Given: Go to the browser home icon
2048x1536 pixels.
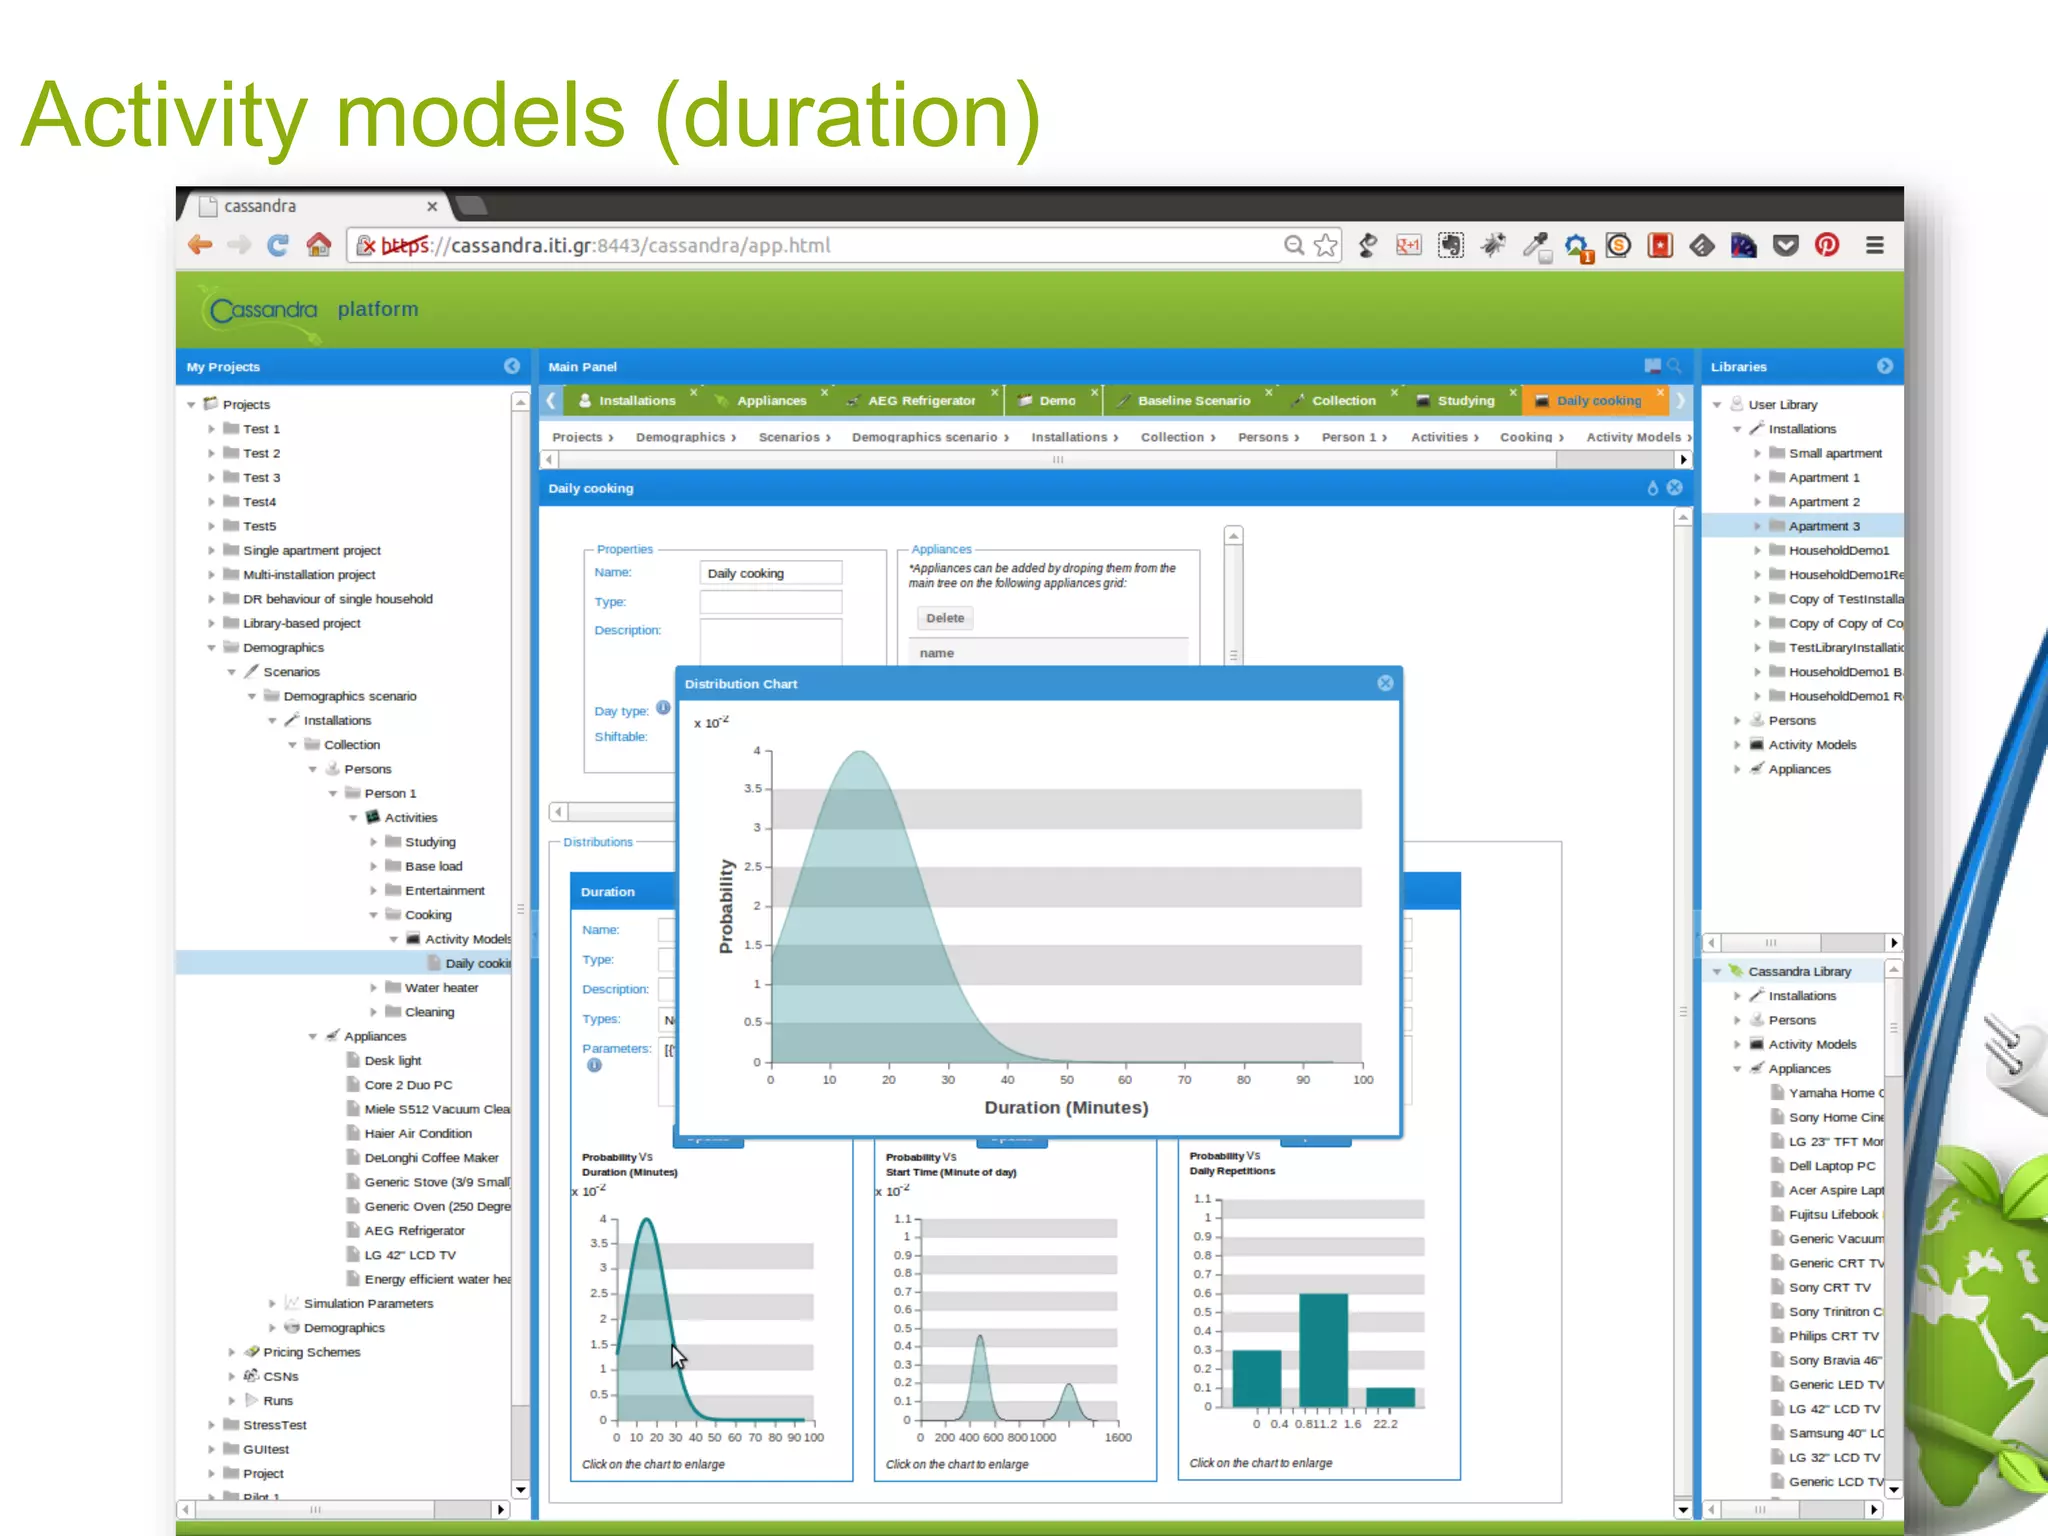Looking at the screenshot, I should coord(319,244).
